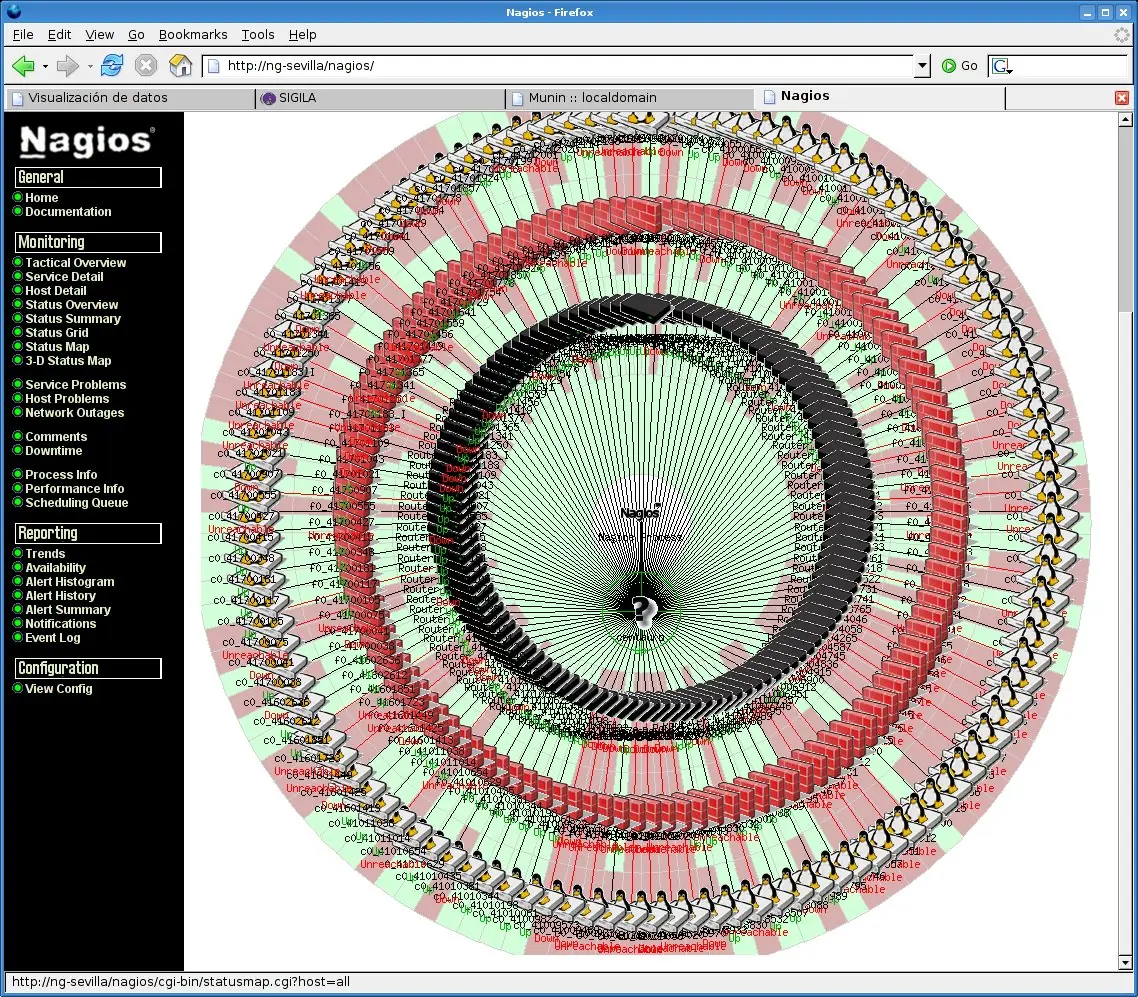Open Performance Info

click(x=74, y=489)
